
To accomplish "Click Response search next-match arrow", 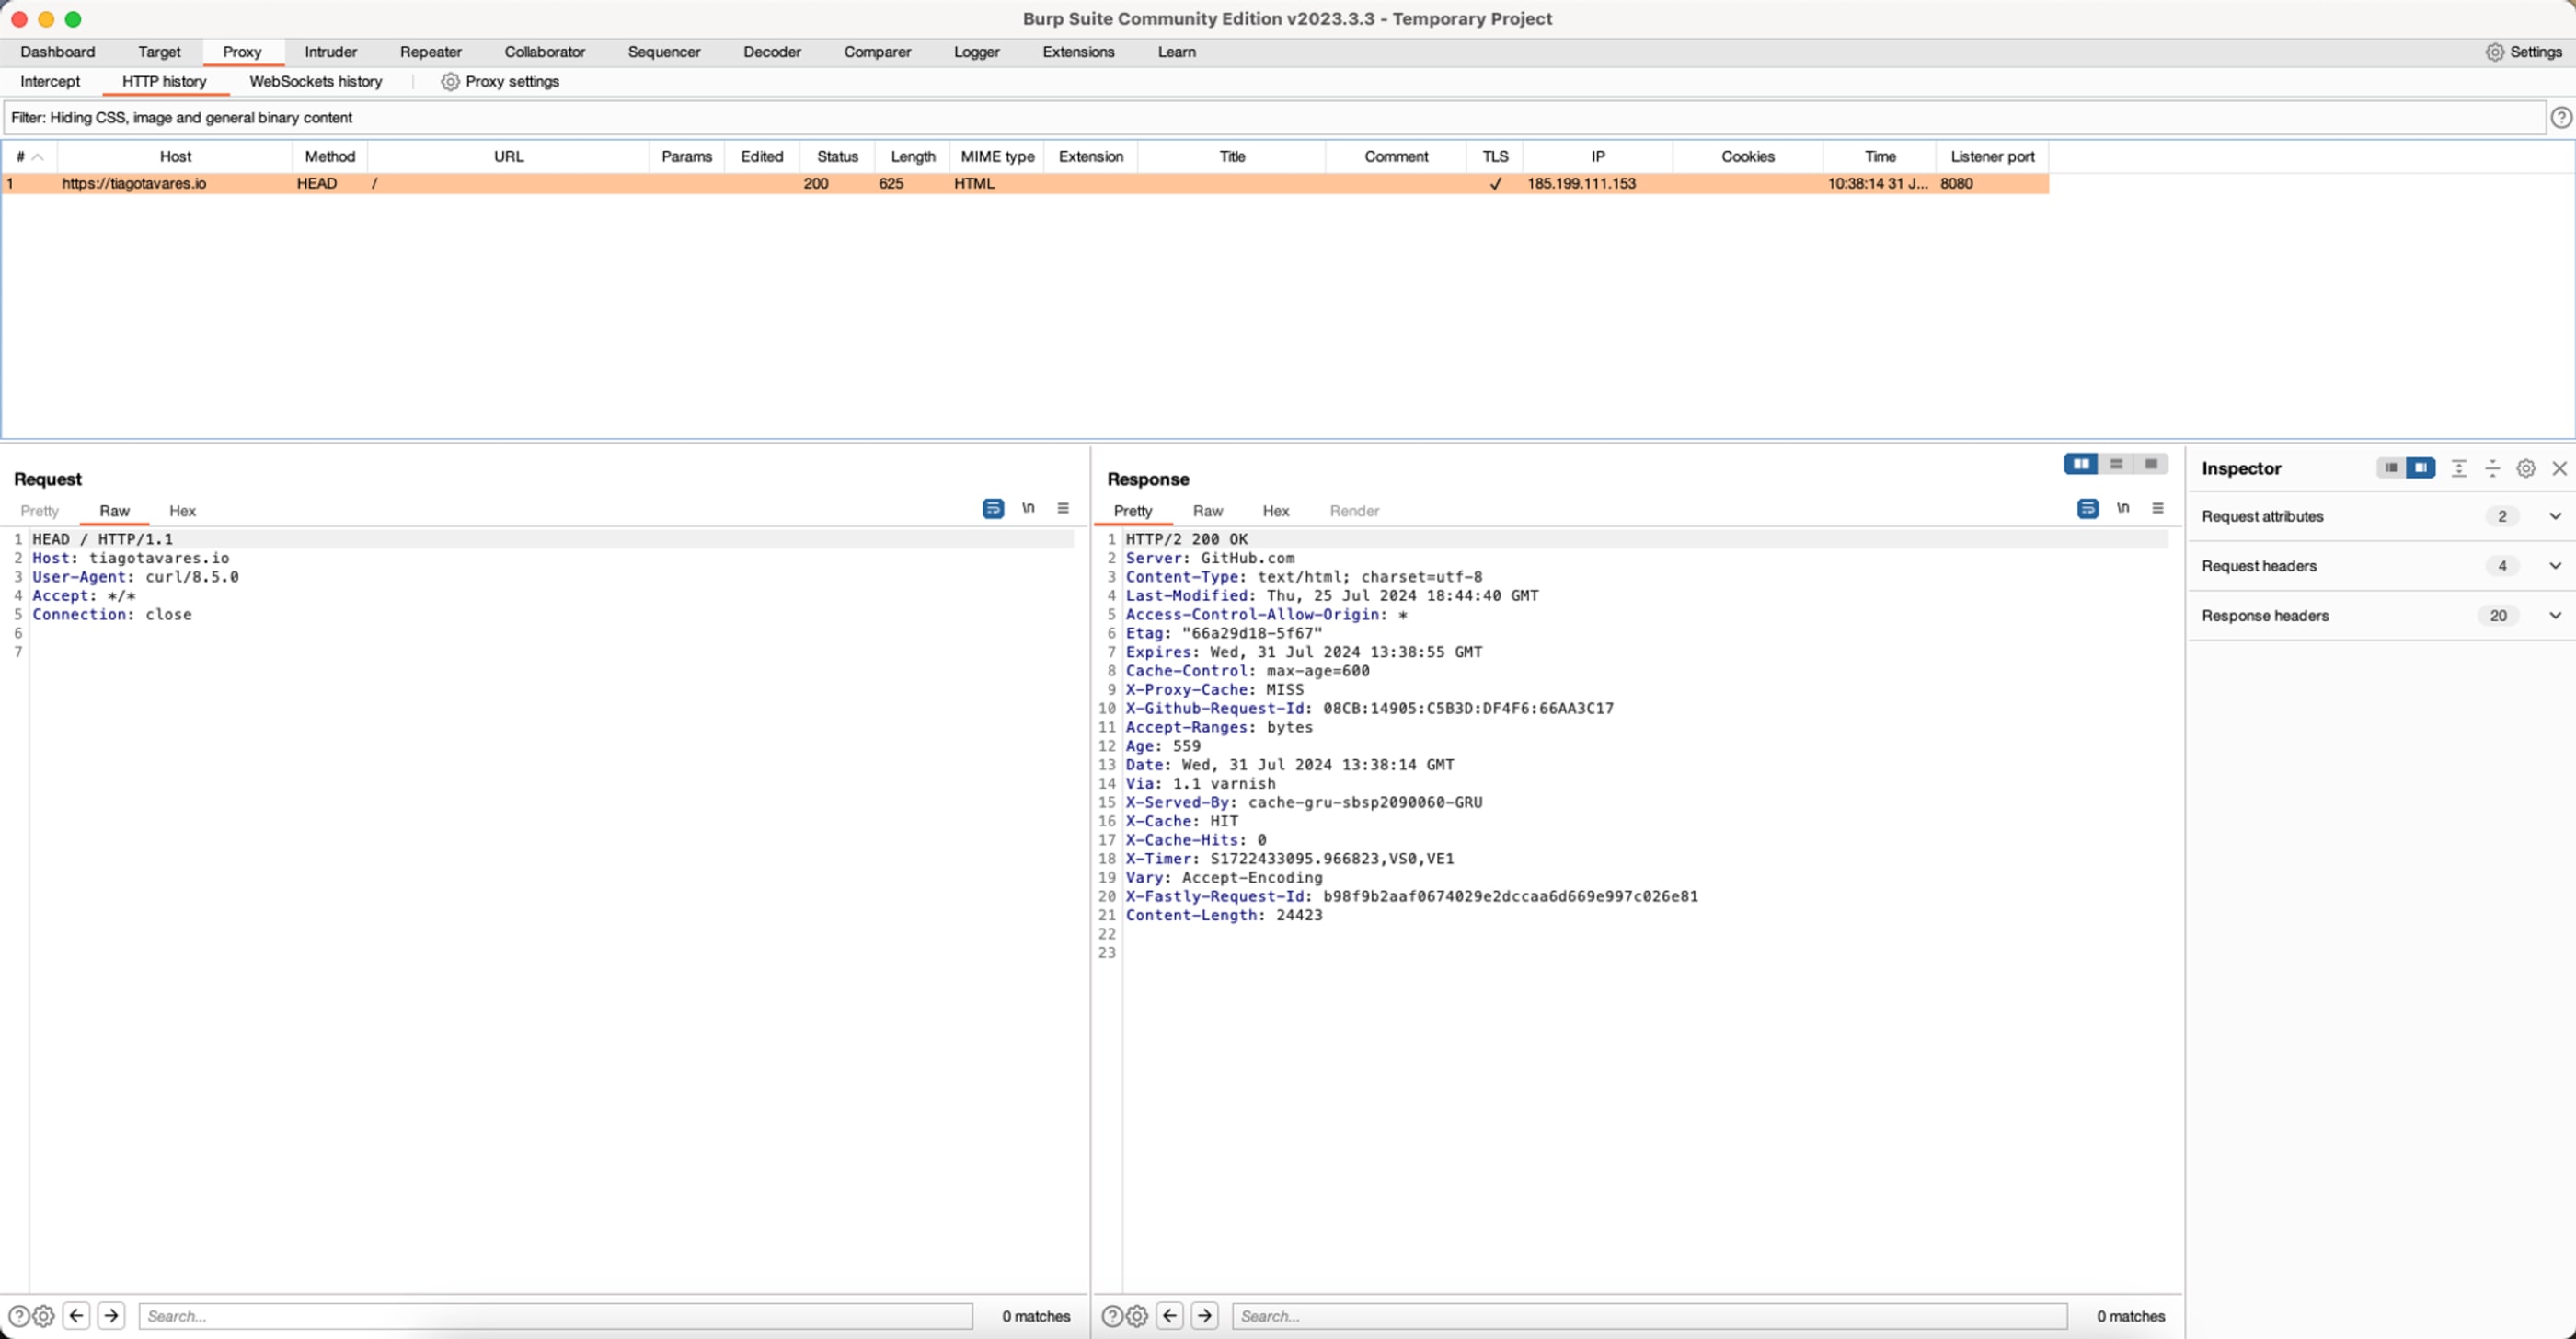I will 1204,1316.
